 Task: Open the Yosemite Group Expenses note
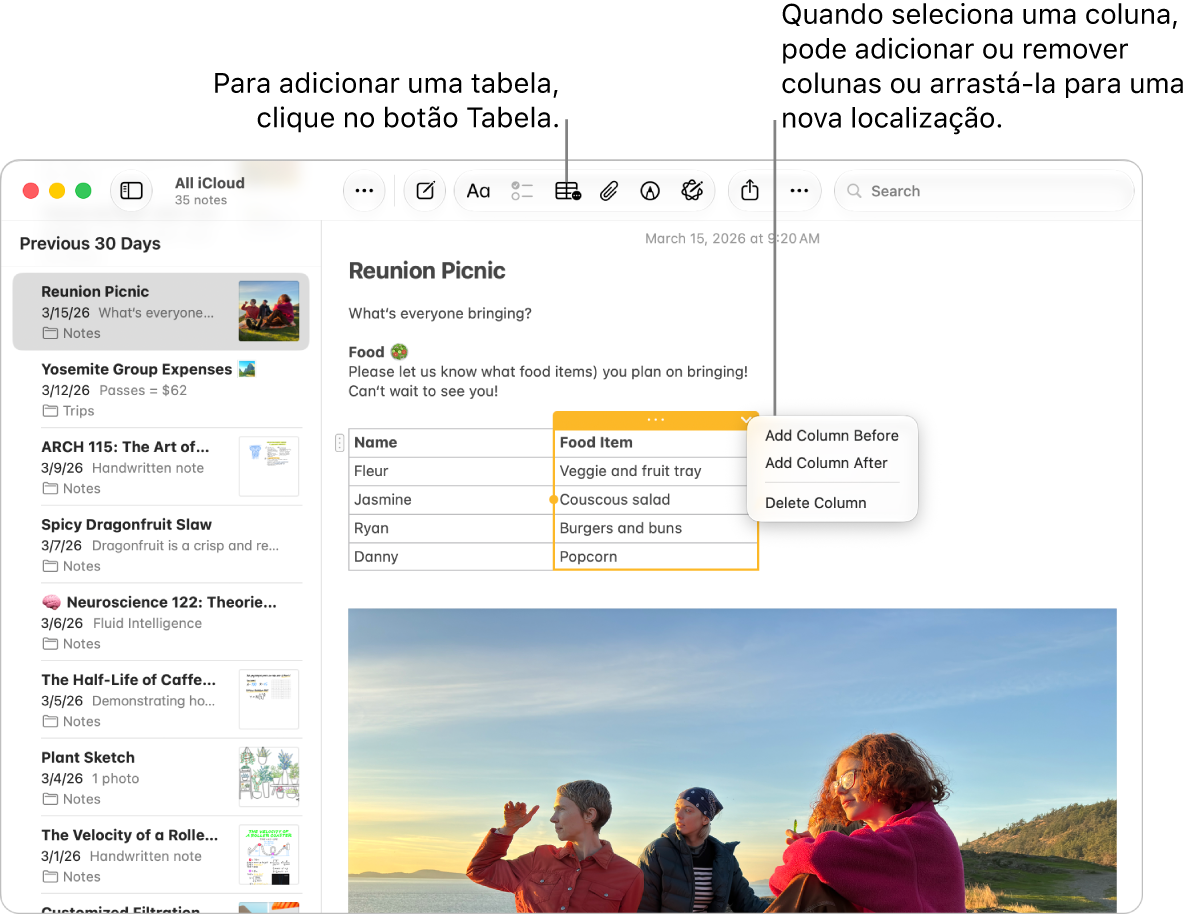[x=161, y=390]
